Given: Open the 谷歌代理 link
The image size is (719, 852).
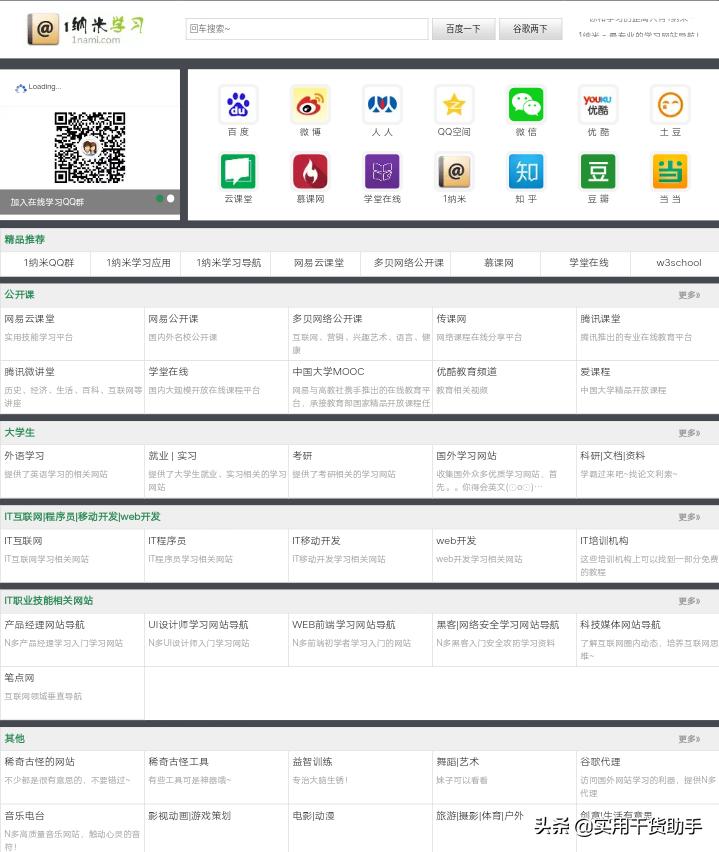Looking at the screenshot, I should (x=600, y=762).
